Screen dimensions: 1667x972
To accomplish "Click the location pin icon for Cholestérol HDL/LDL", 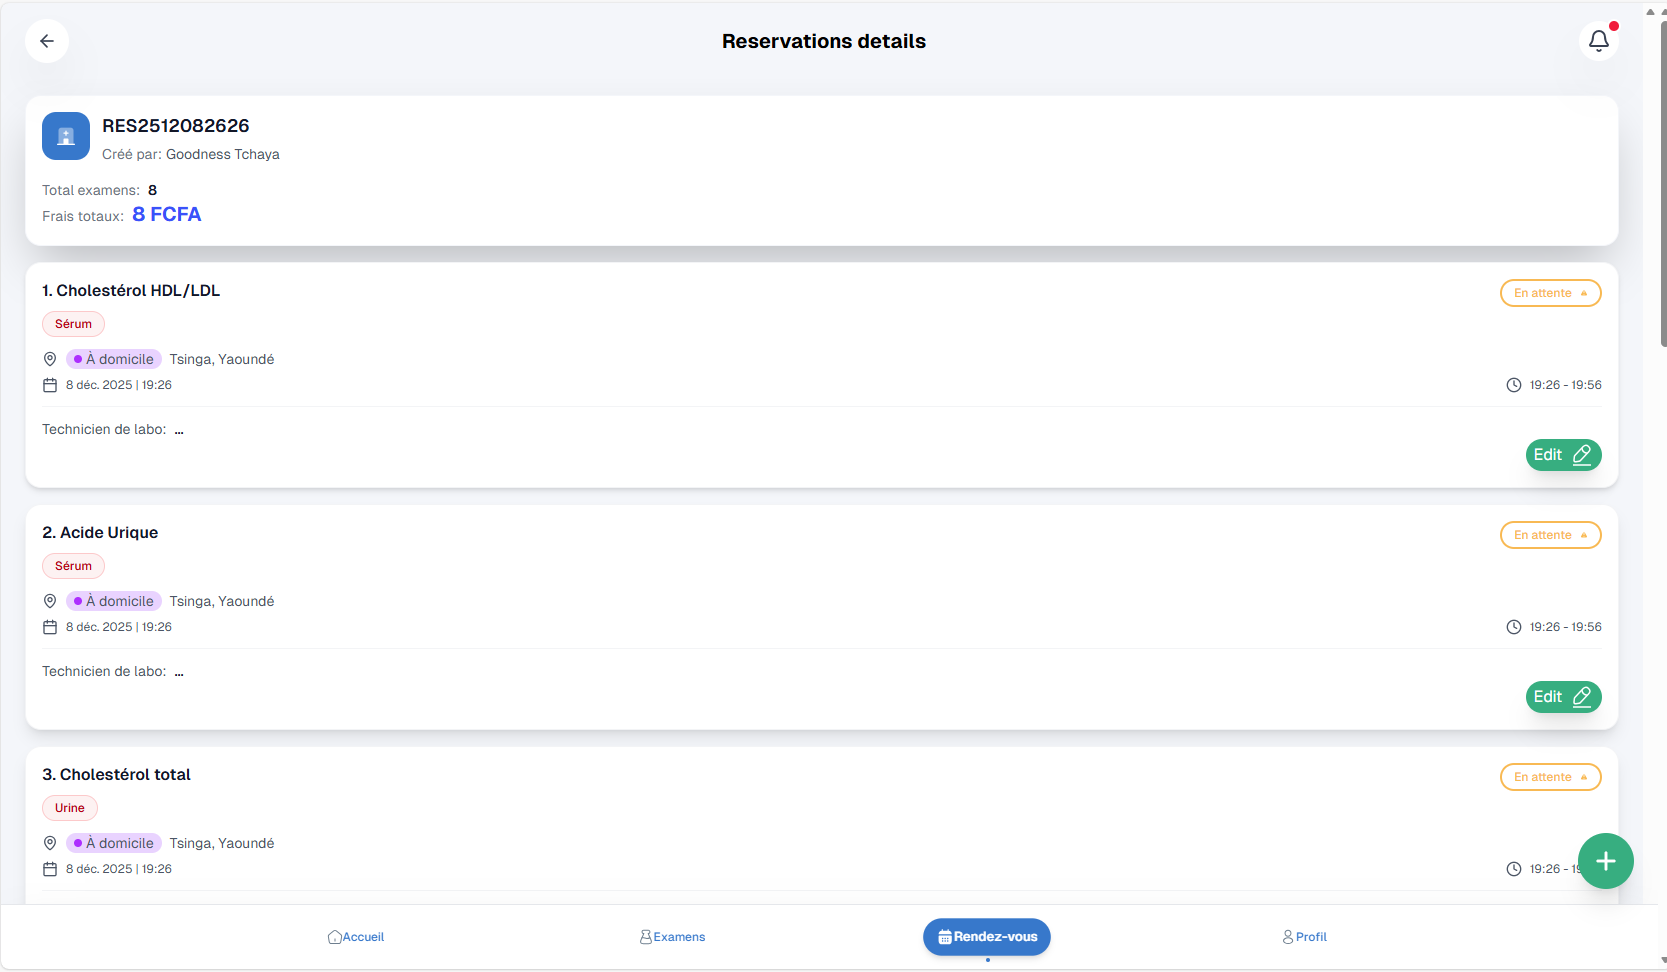I will (50, 359).
